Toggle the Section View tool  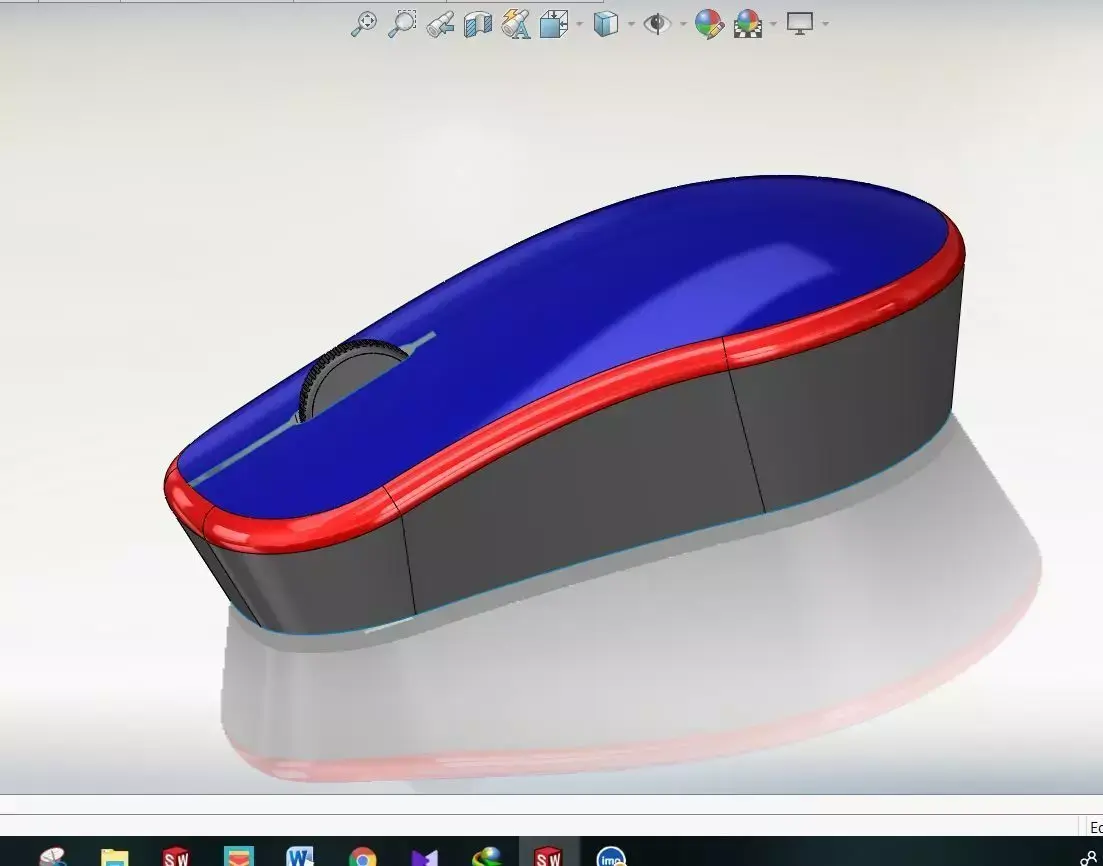coord(478,24)
